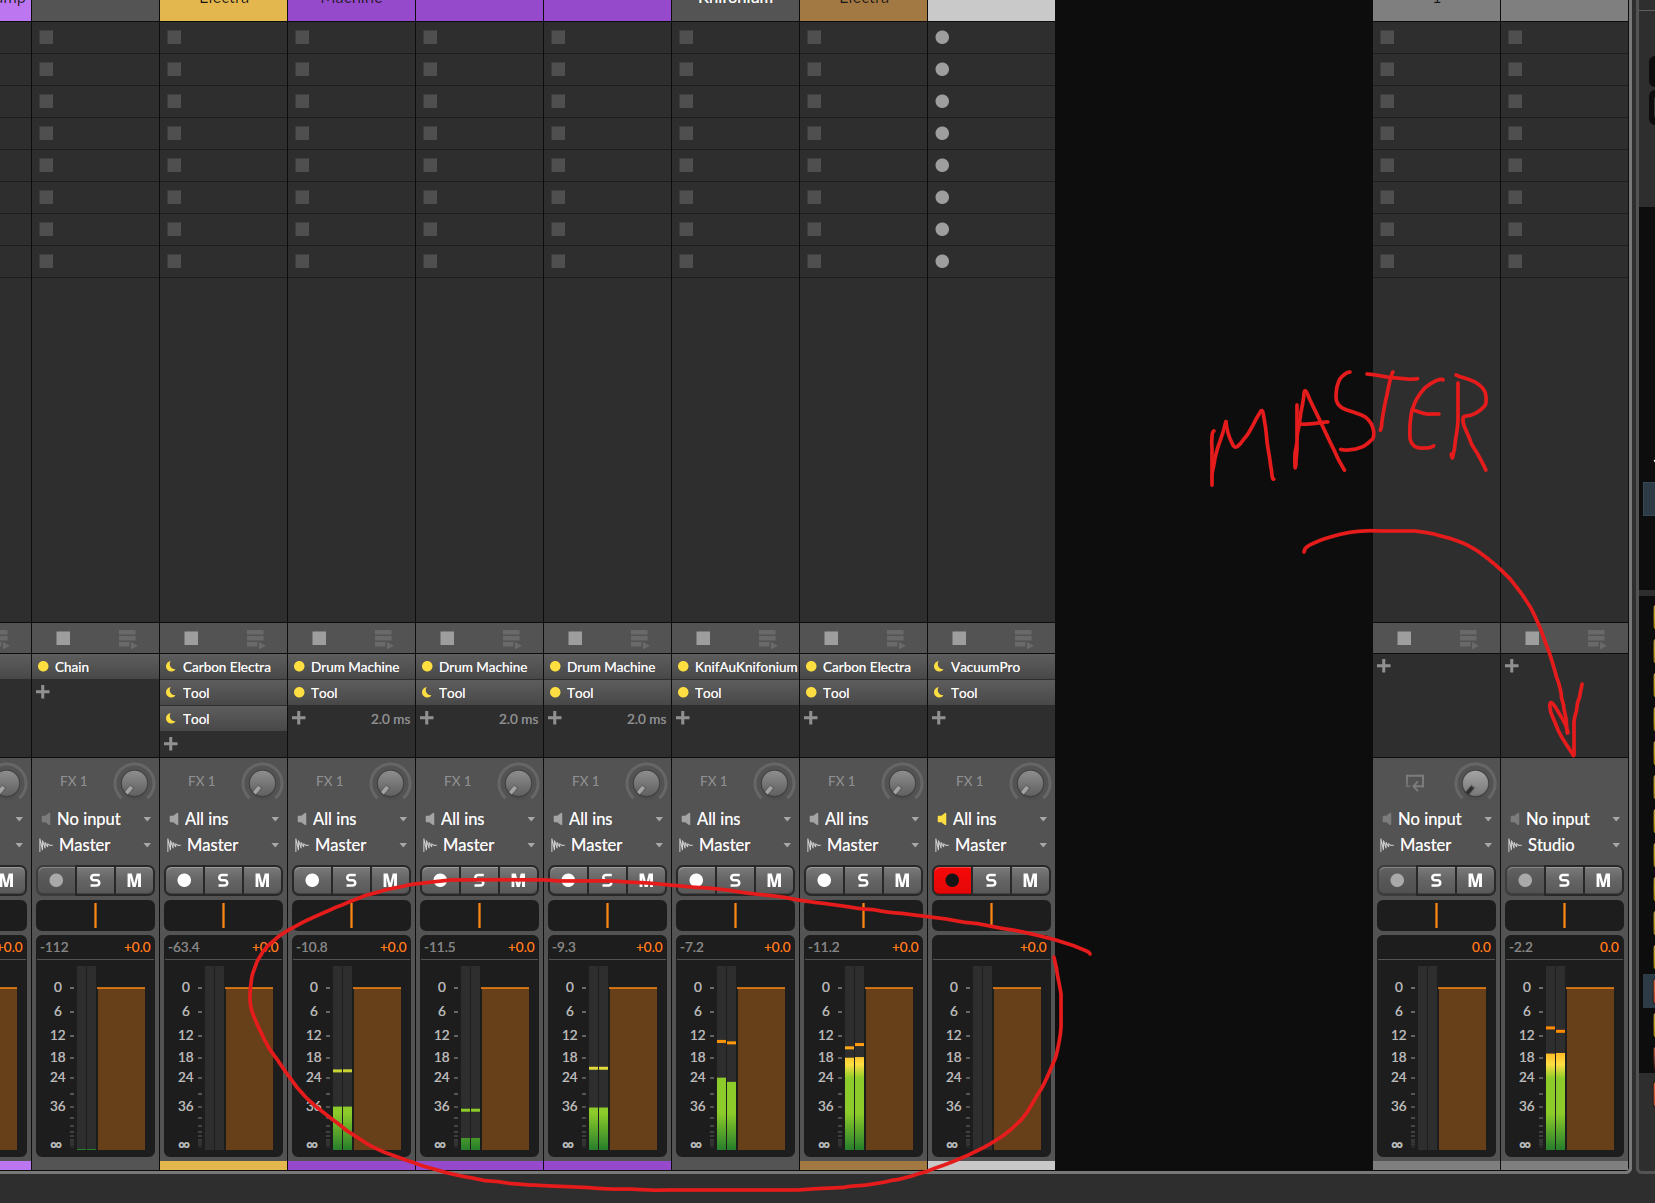This screenshot has width=1655, height=1203.
Task: Click the monitor speaker on KnifAuKnifonium track
Action: [685, 819]
